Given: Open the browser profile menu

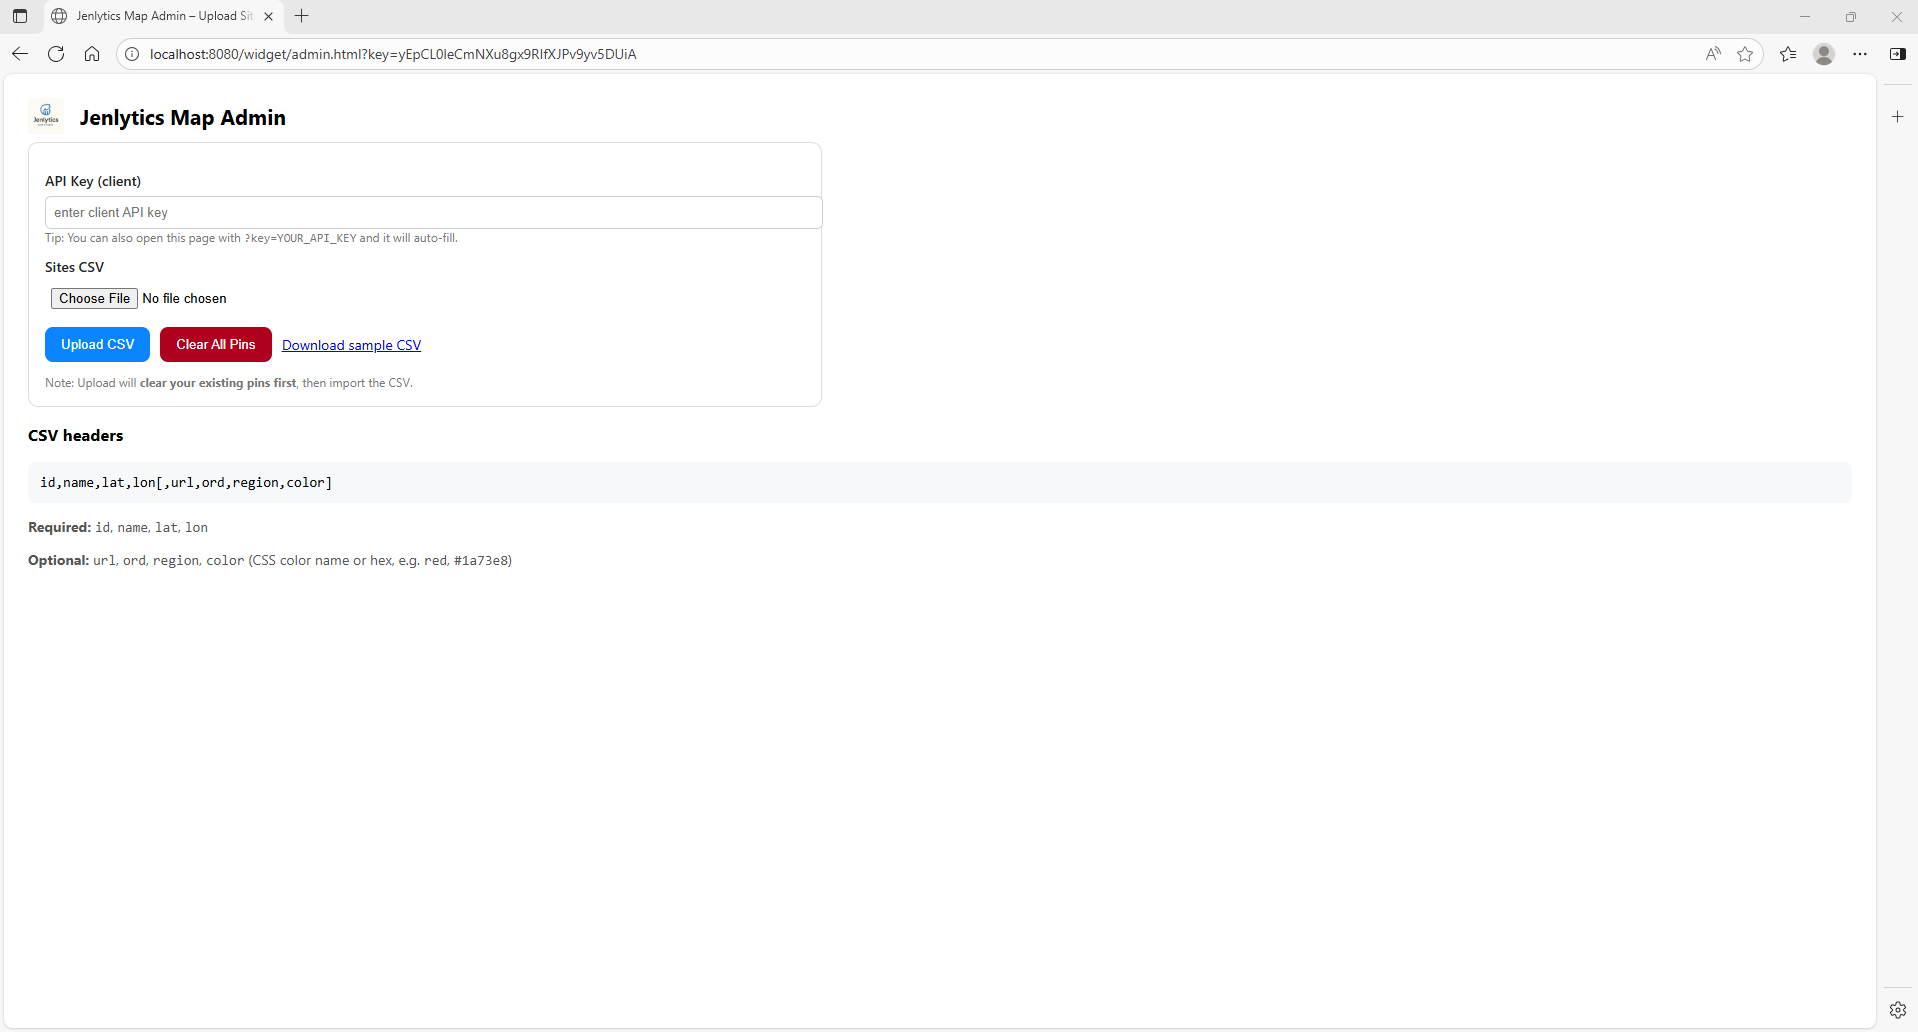Looking at the screenshot, I should 1823,54.
